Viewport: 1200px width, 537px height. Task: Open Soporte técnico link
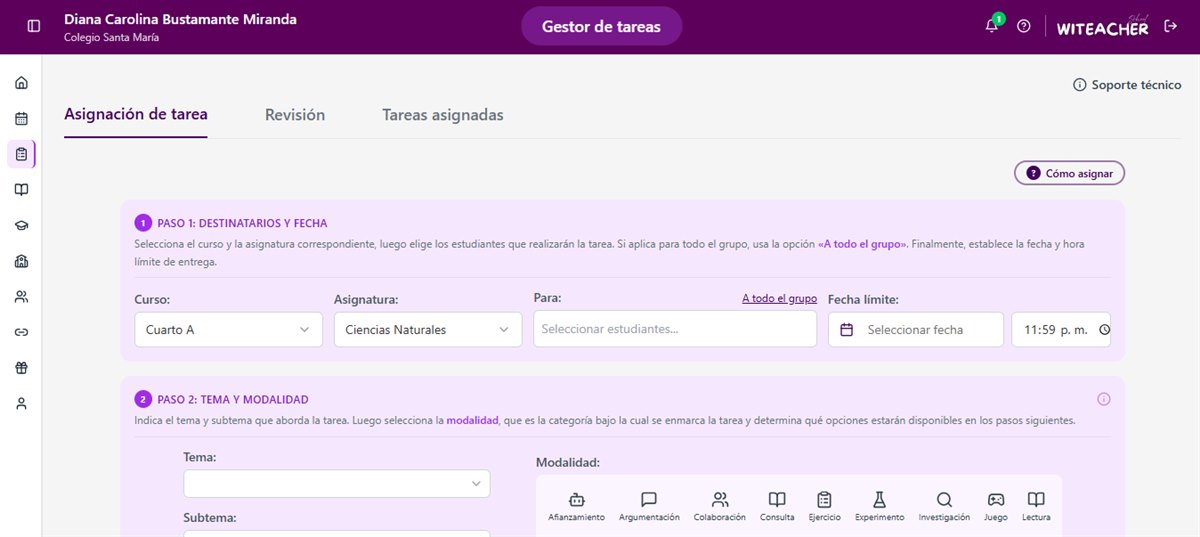coord(1127,85)
